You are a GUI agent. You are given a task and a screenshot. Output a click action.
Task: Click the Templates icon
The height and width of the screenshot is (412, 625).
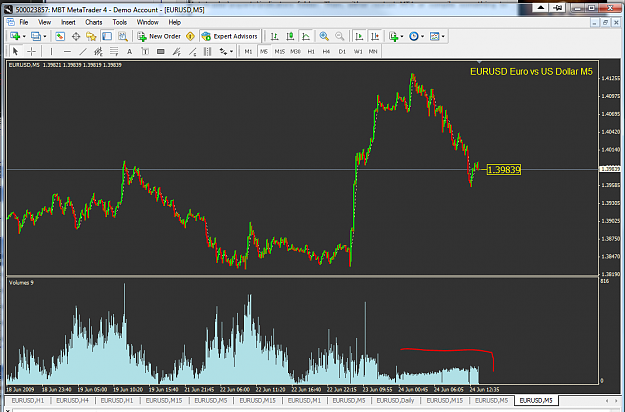point(434,36)
